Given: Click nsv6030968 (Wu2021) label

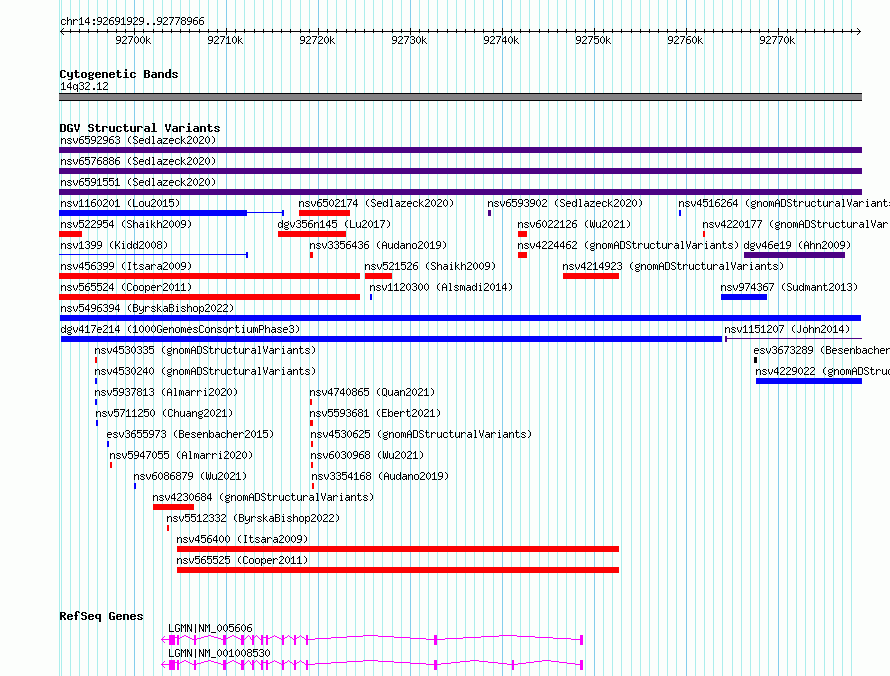Looking at the screenshot, I should point(367,455).
